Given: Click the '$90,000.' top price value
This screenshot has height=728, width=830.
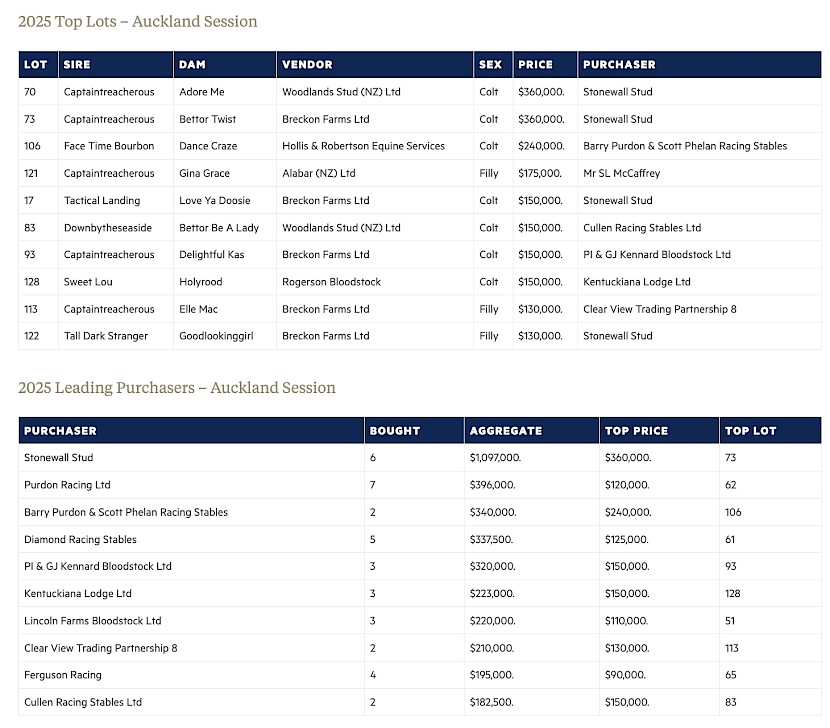Looking at the screenshot, I should point(625,675).
